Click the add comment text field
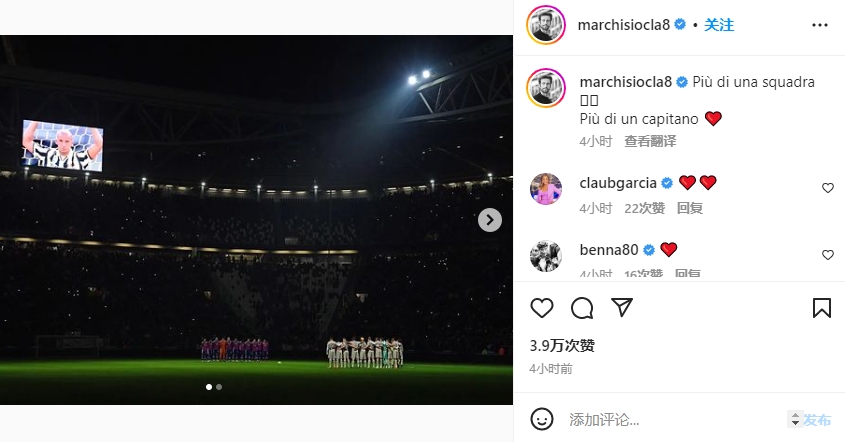This screenshot has width=845, height=442. tap(670, 419)
